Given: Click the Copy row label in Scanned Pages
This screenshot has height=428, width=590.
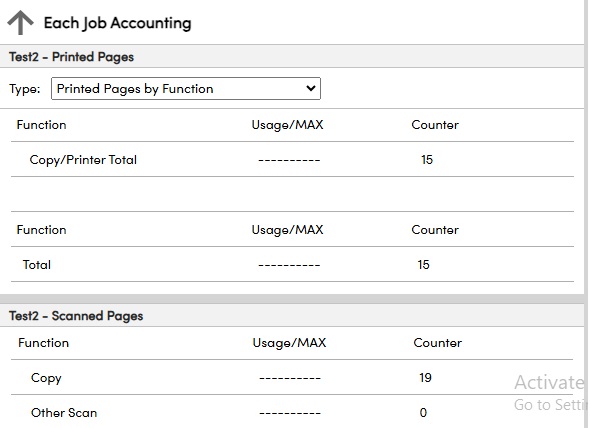Looking at the screenshot, I should pos(46,378).
